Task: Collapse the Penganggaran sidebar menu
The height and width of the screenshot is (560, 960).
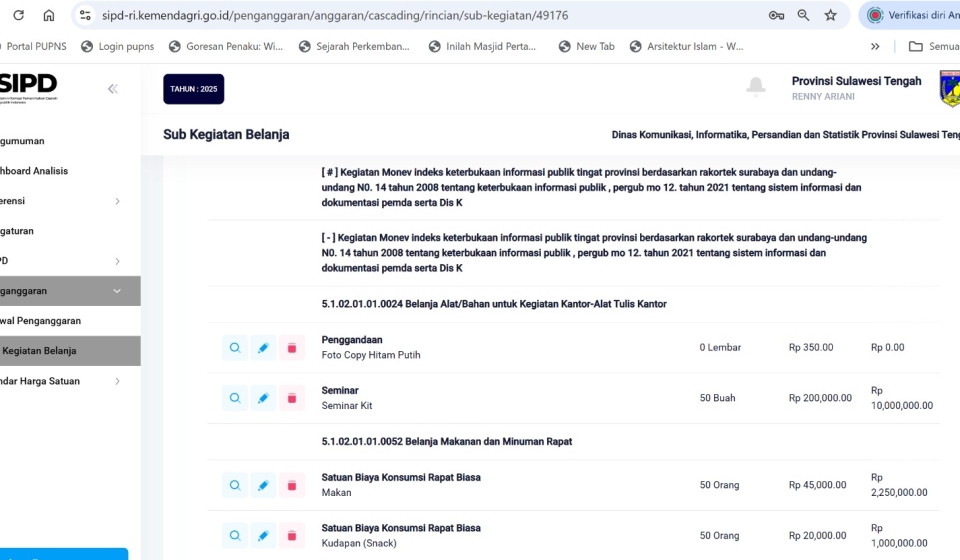Action: [x=117, y=291]
